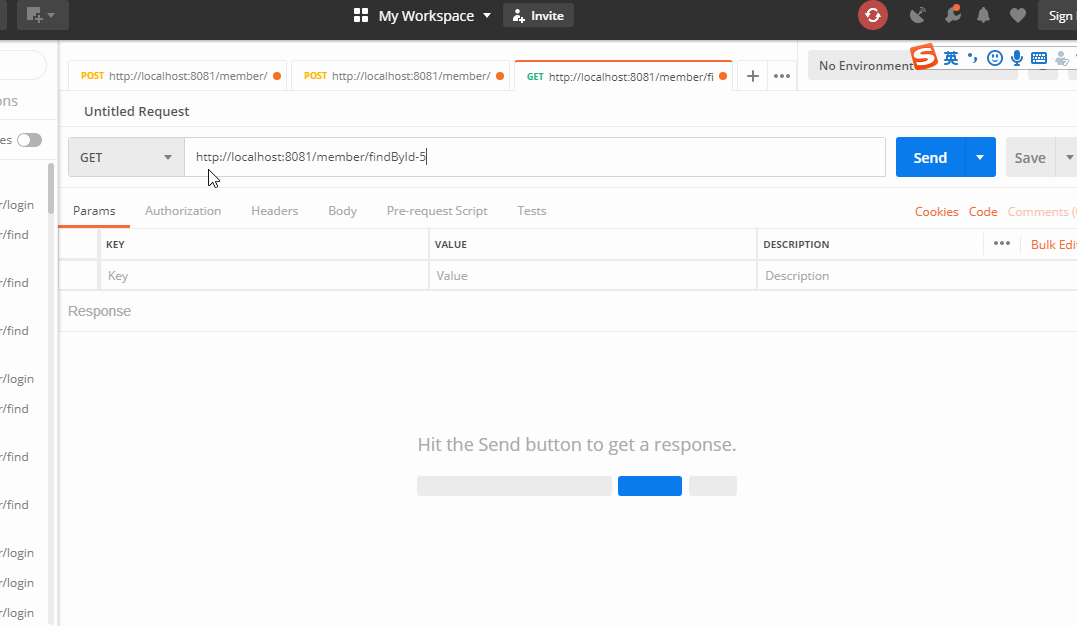Click the heart icon in header
The width and height of the screenshot is (1077, 626).
click(1018, 15)
